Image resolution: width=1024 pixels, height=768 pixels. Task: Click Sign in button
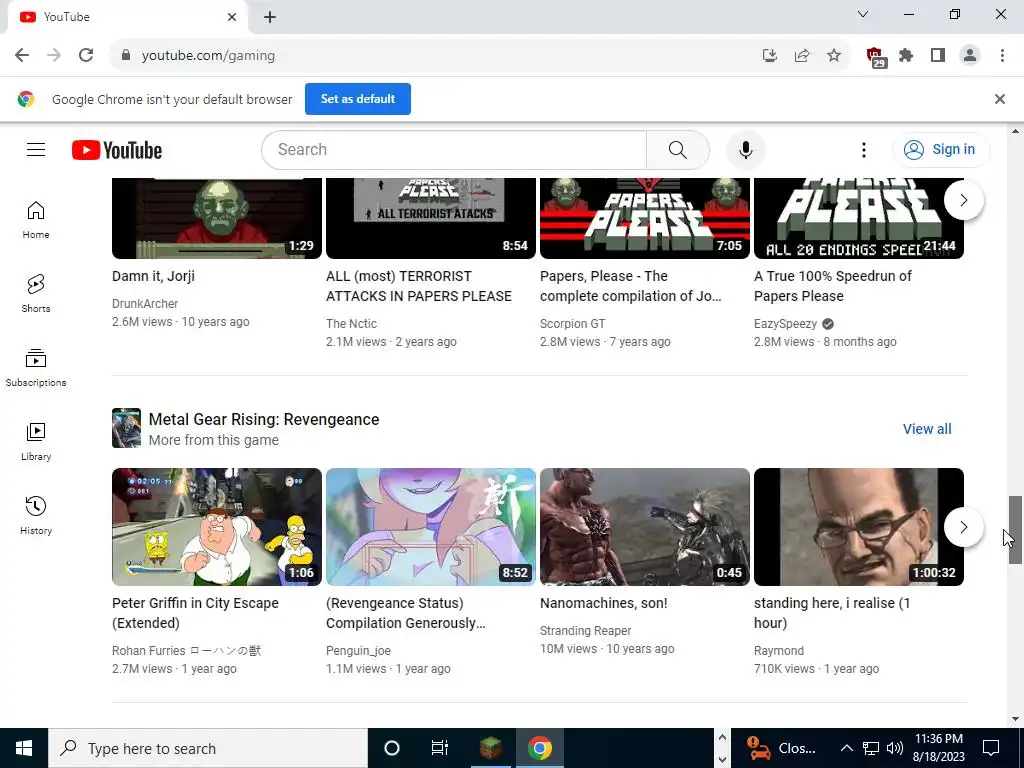(941, 150)
